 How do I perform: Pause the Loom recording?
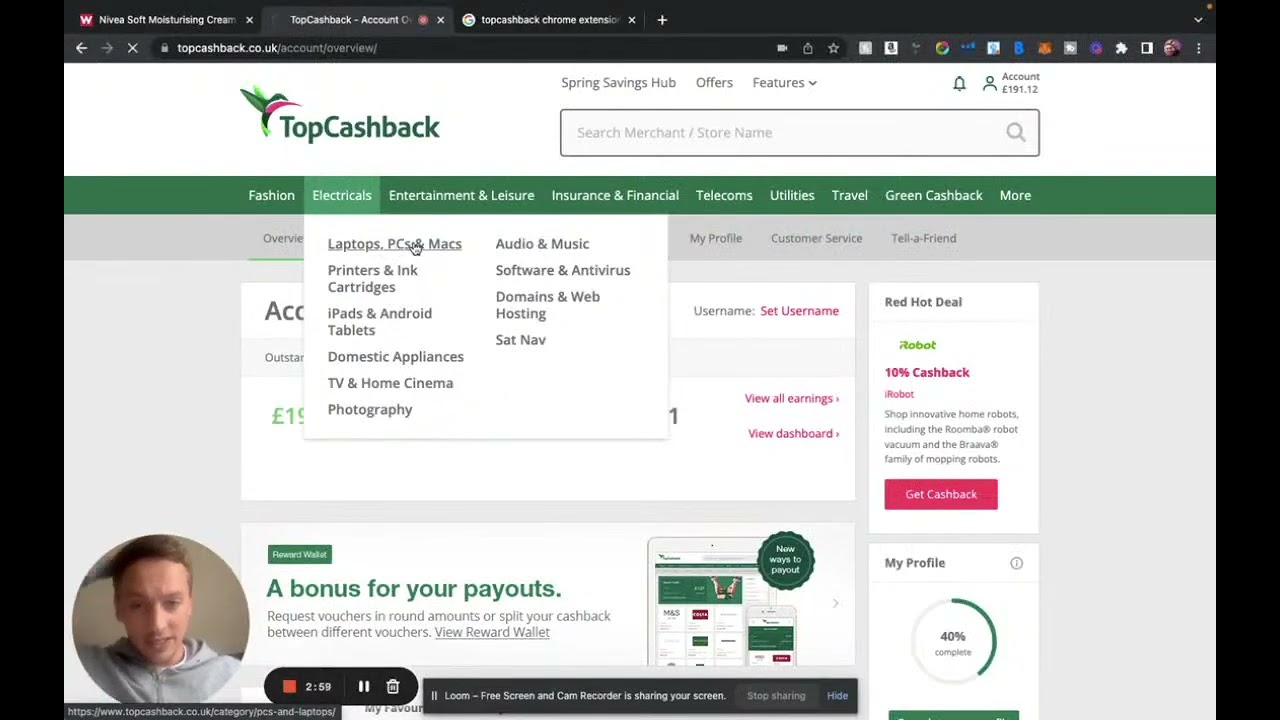pyautogui.click(x=364, y=686)
